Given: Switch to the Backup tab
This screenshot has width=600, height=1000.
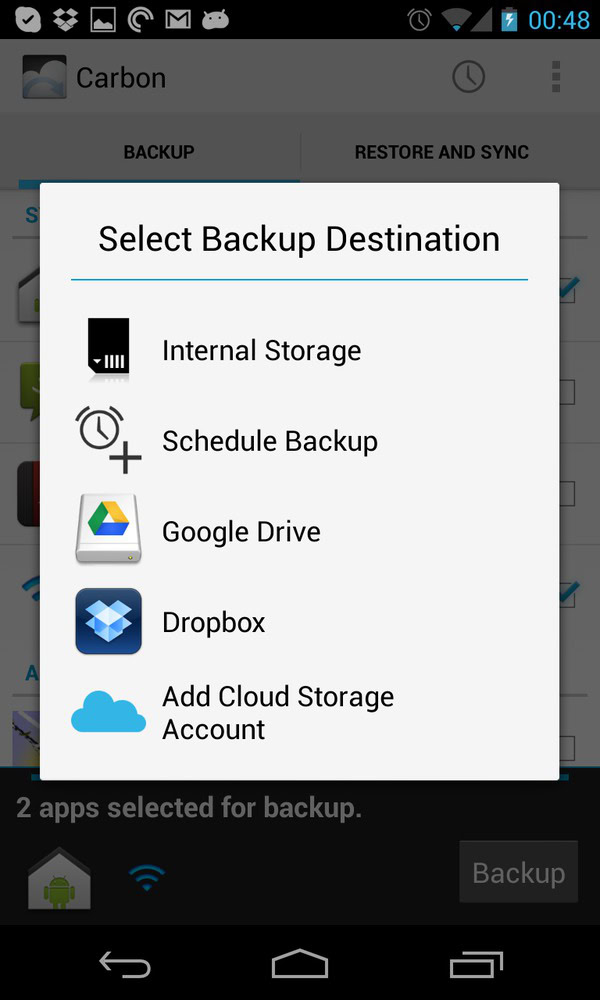Looking at the screenshot, I should [158, 152].
